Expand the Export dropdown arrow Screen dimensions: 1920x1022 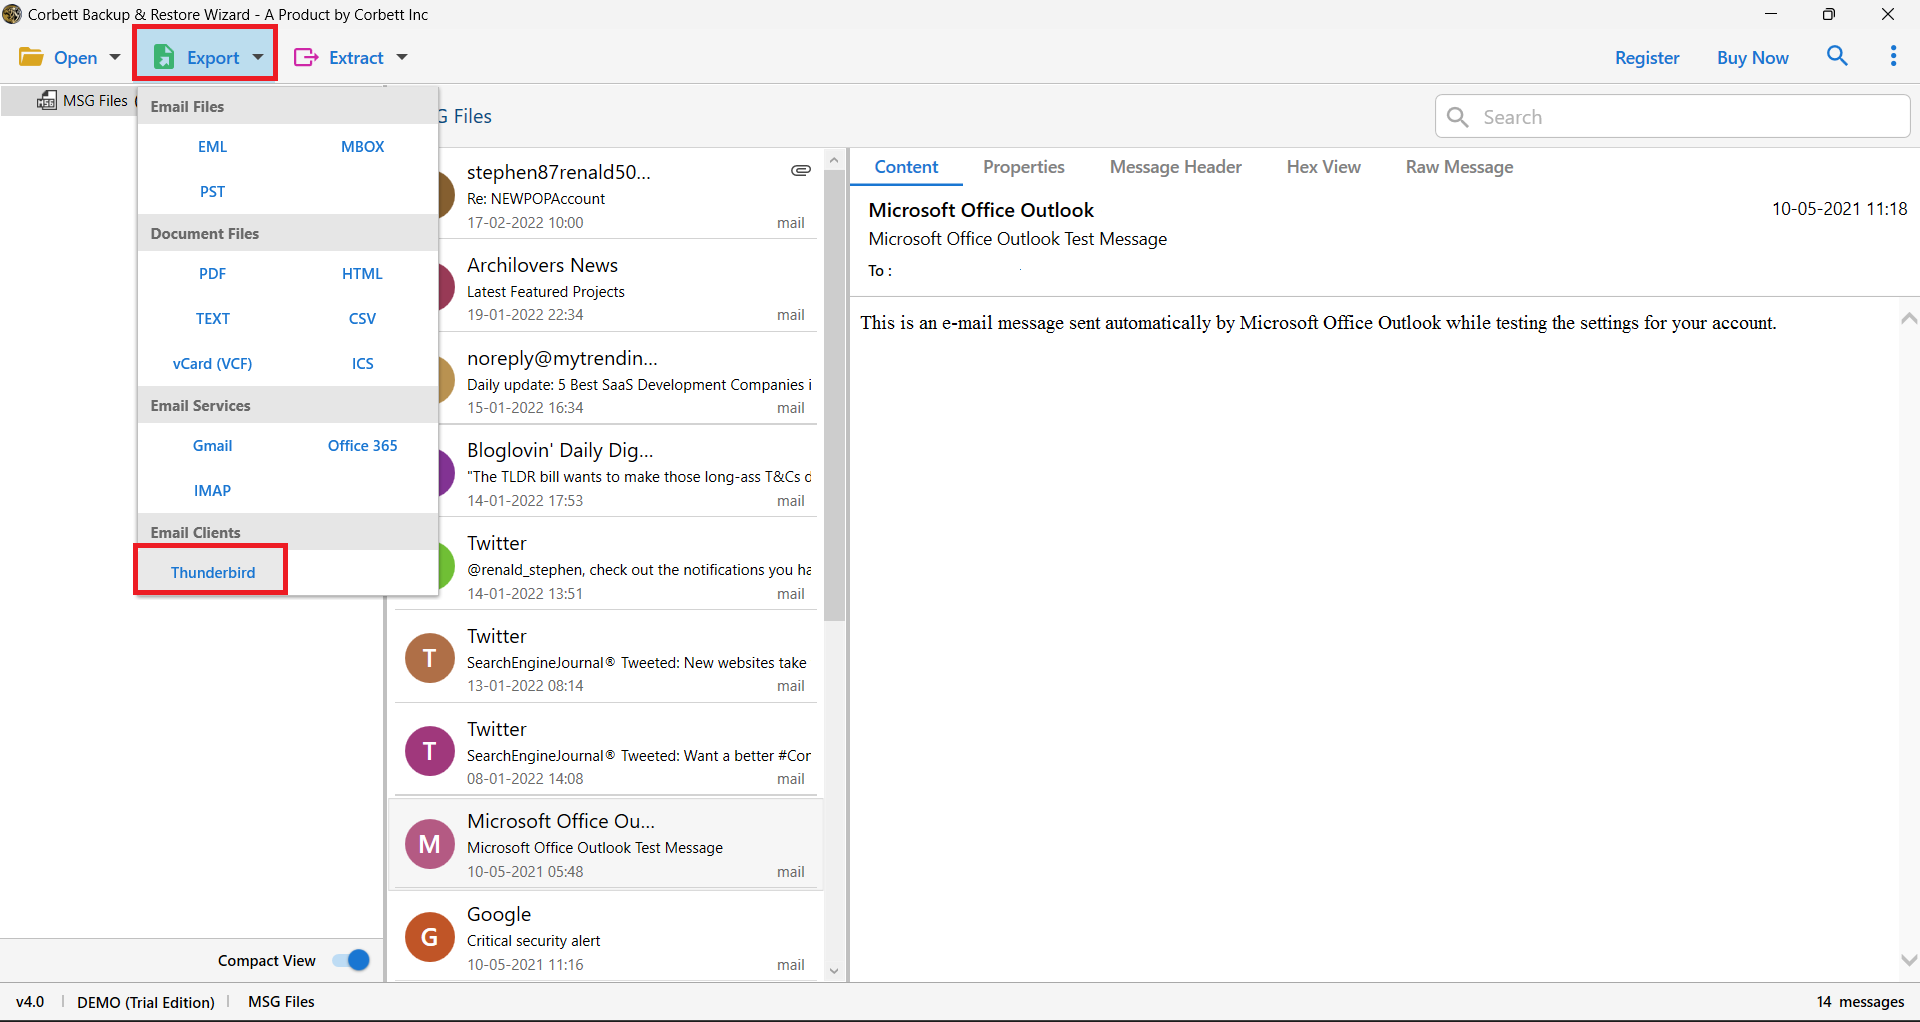point(258,57)
